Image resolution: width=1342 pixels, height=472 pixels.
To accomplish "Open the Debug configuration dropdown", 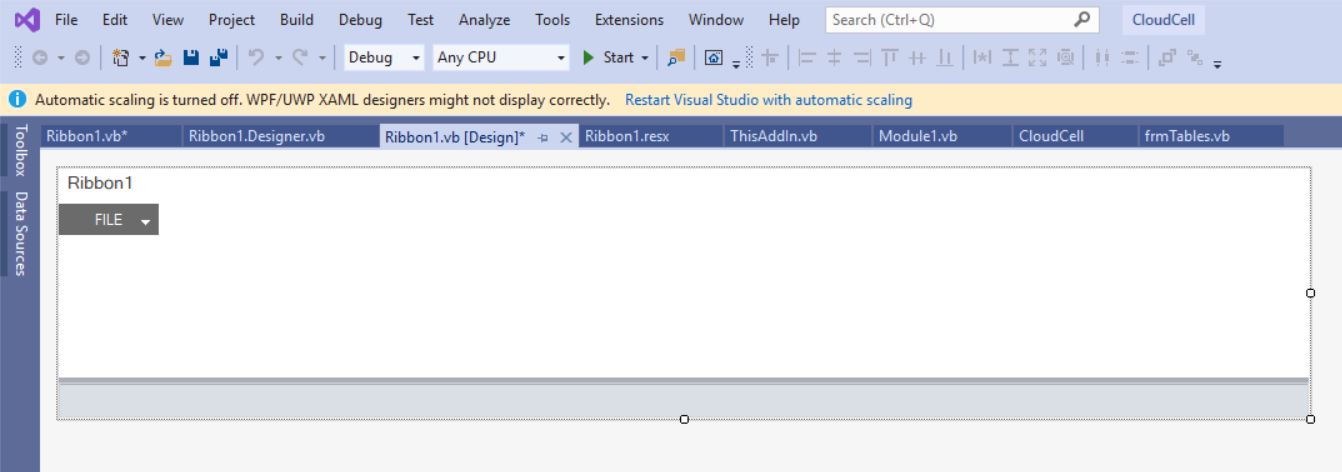I will pos(384,58).
